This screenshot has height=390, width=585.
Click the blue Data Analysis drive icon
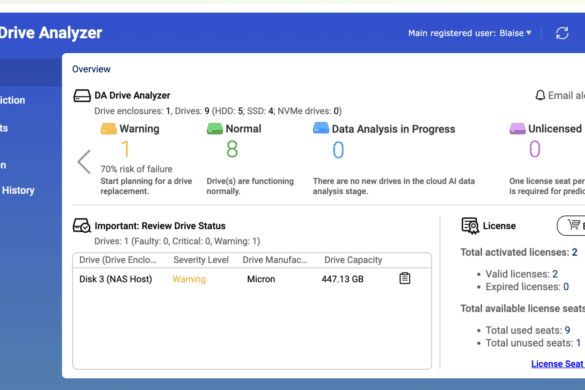coord(321,128)
